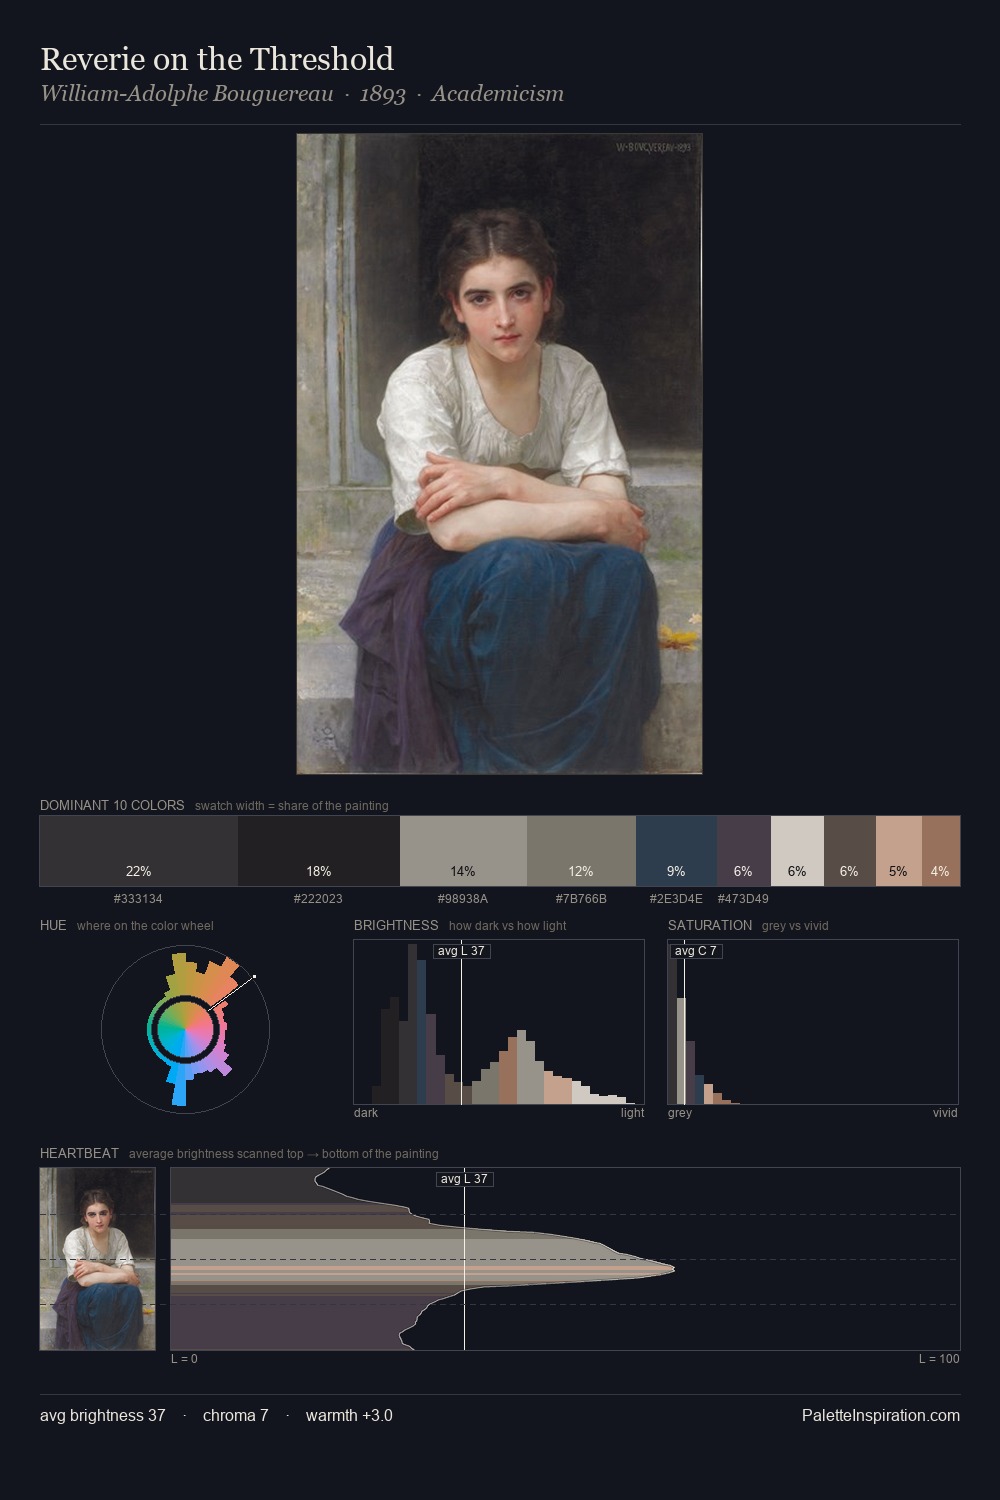Image resolution: width=1000 pixels, height=1500 pixels.
Task: Click the footer text chroma 7
Action: click(235, 1415)
